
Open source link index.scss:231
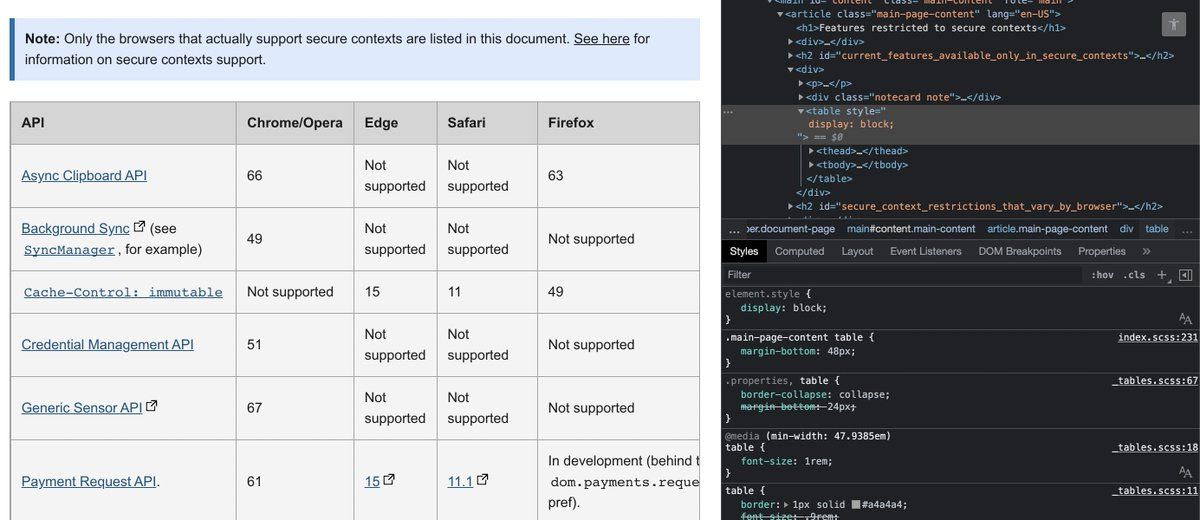pos(1157,337)
